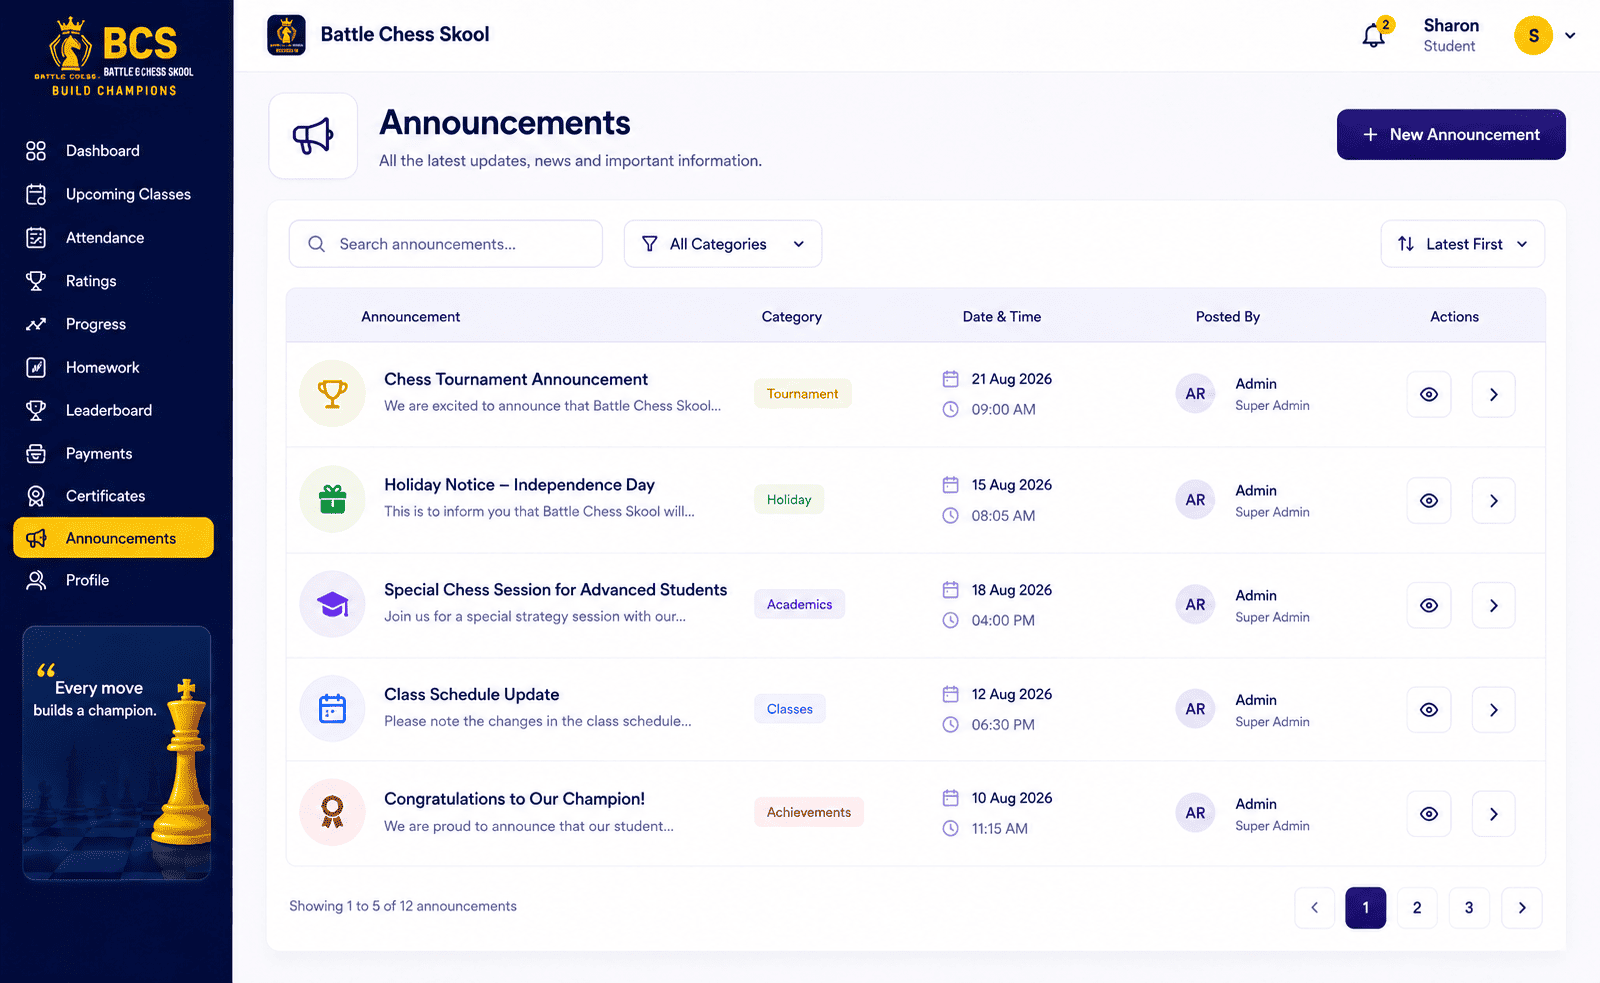The height and width of the screenshot is (983, 1600).
Task: Open the notification bell
Action: point(1374,35)
